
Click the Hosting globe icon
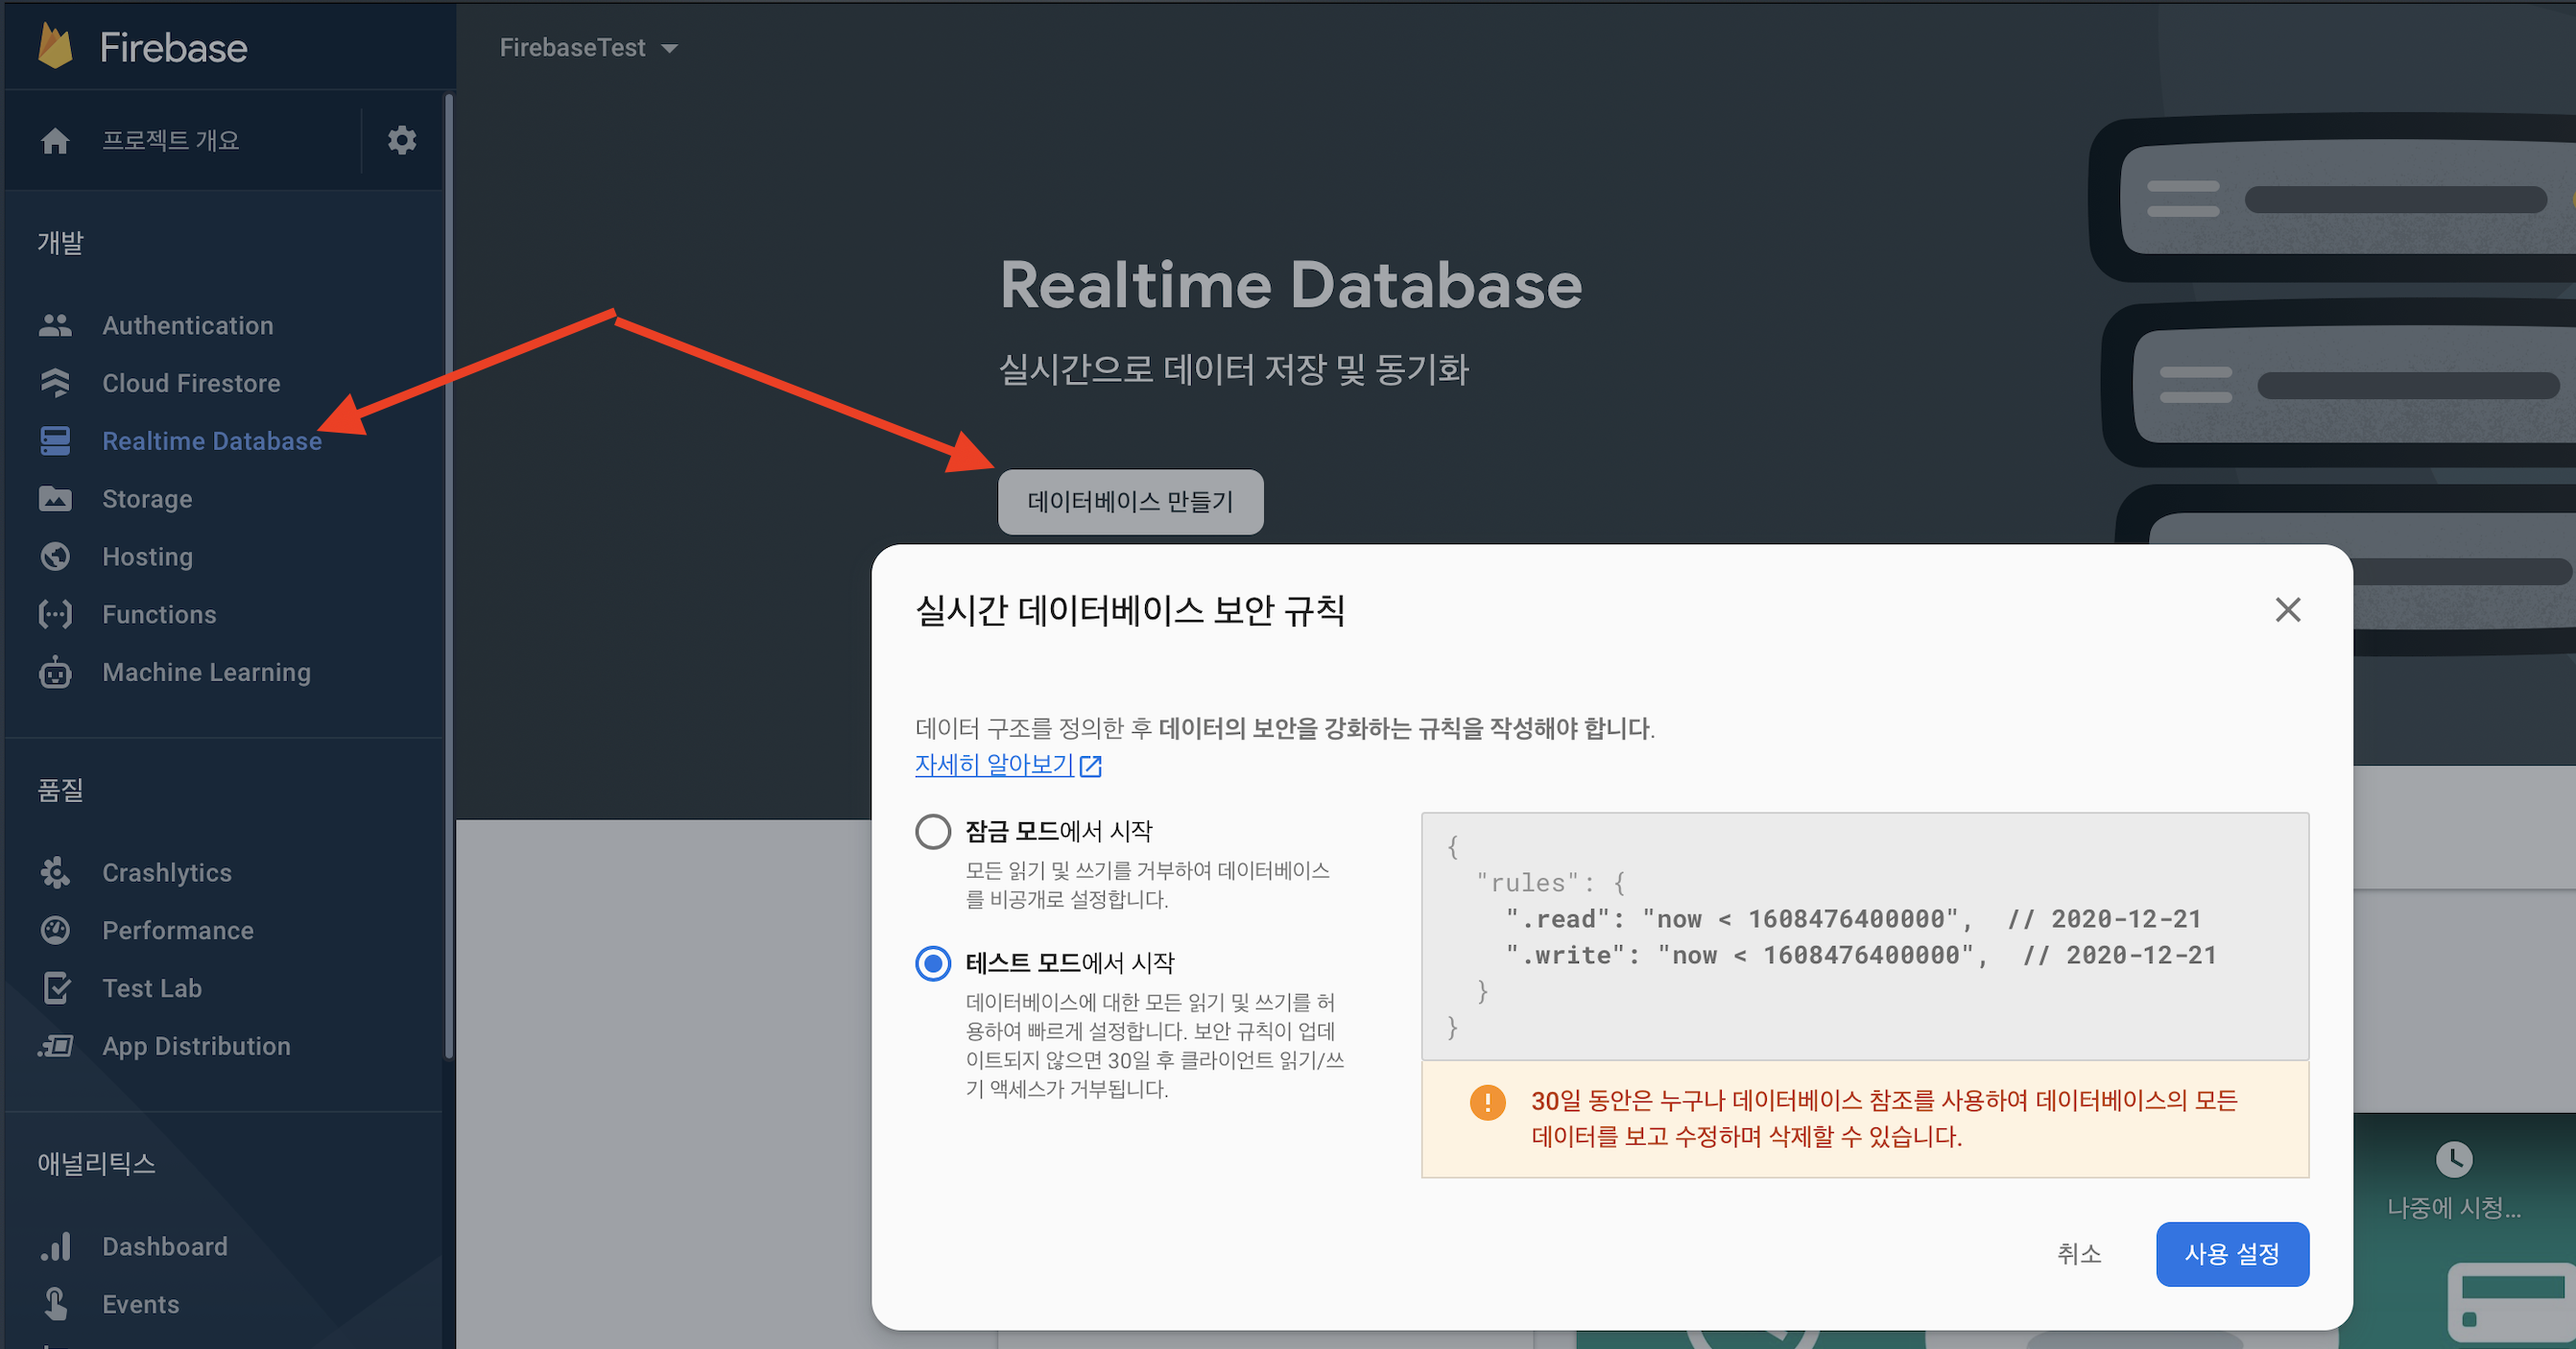[55, 556]
